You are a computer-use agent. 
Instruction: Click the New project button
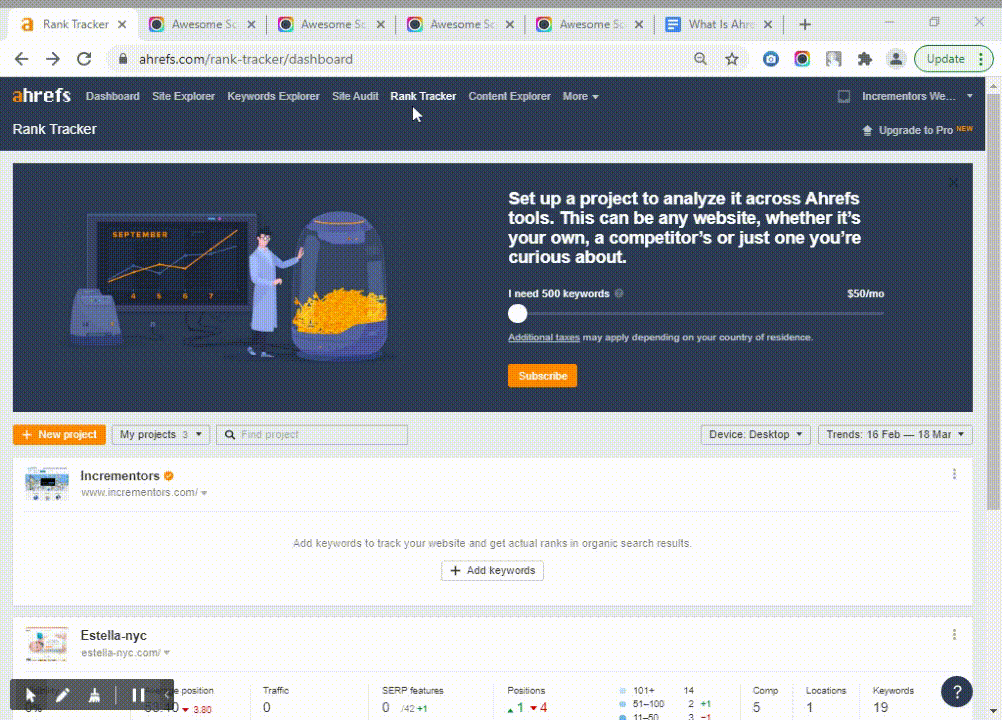click(59, 434)
